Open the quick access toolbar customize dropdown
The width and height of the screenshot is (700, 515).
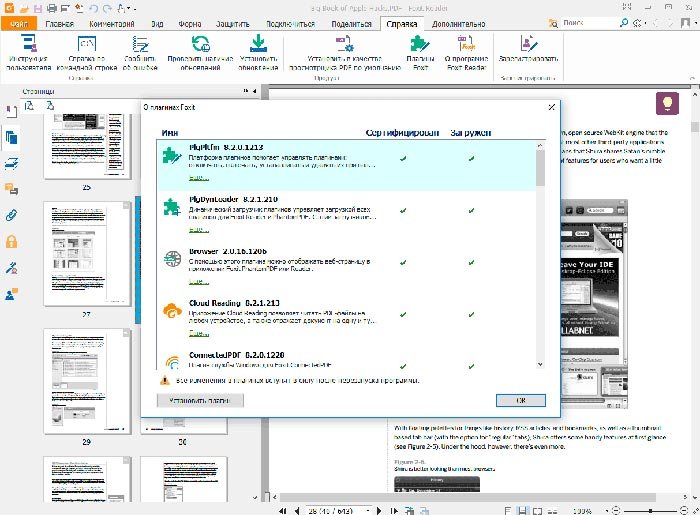click(x=134, y=9)
